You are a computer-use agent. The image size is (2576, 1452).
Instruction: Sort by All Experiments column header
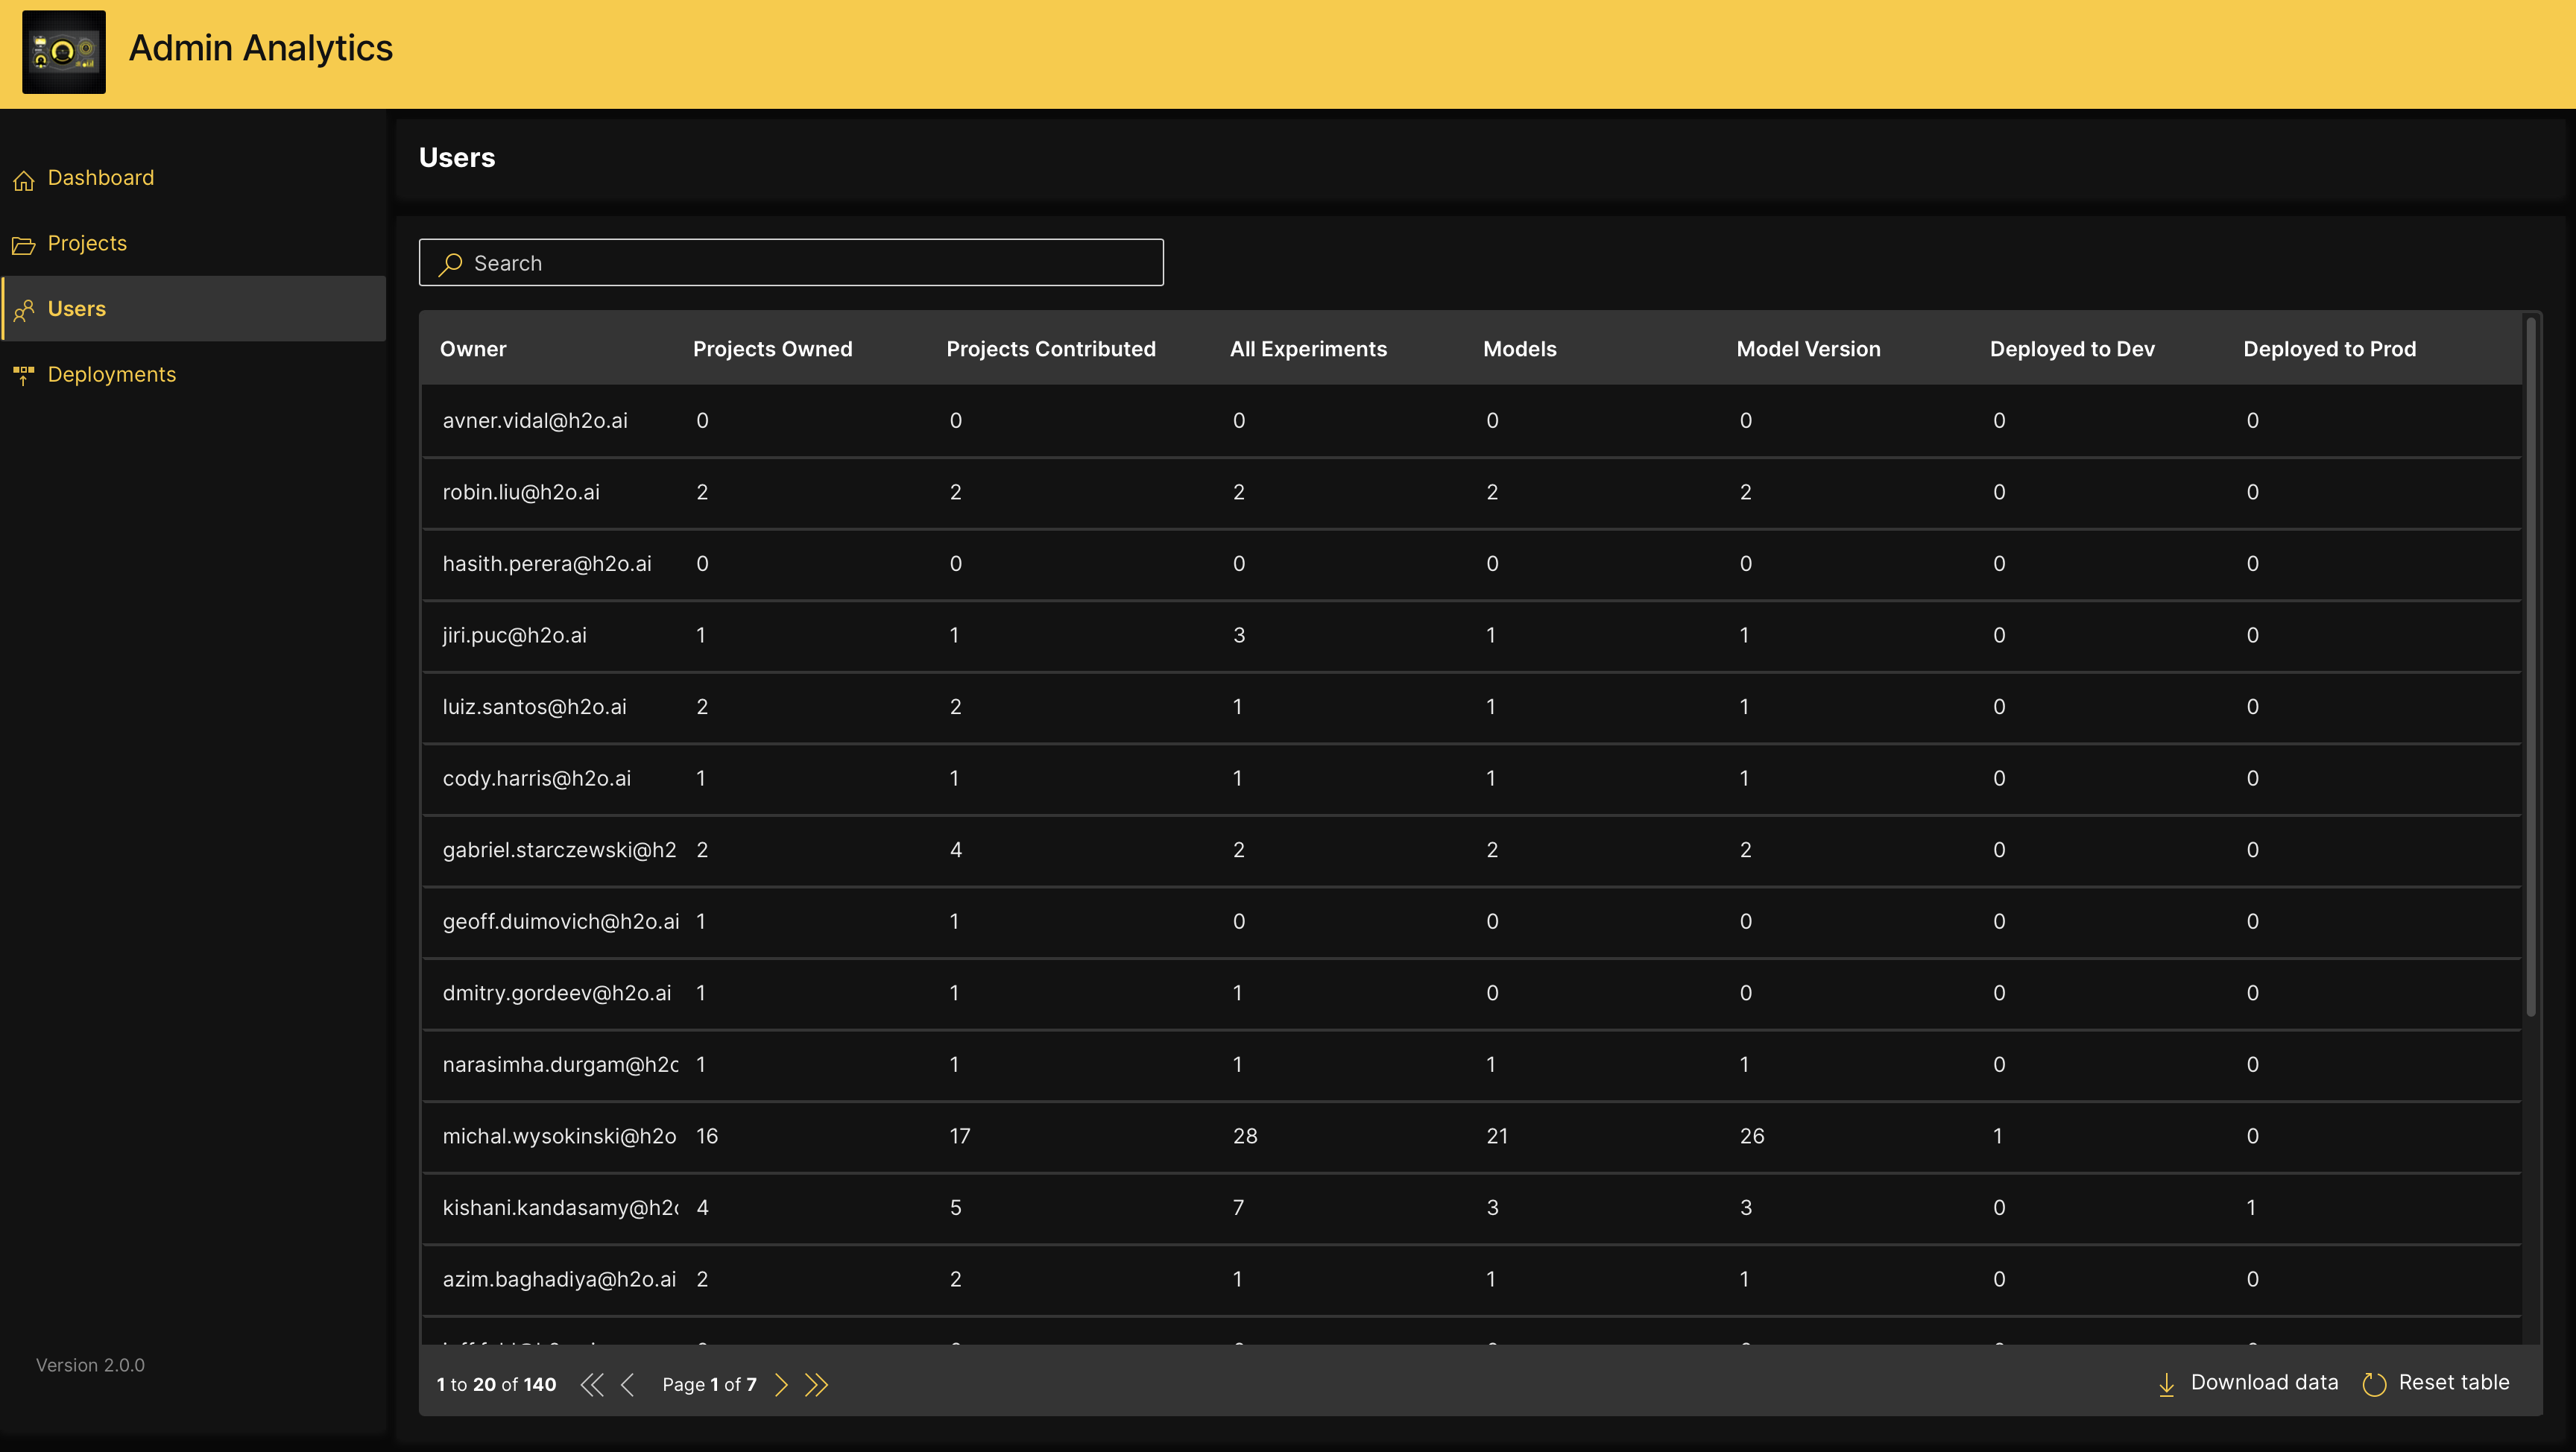tap(1308, 349)
